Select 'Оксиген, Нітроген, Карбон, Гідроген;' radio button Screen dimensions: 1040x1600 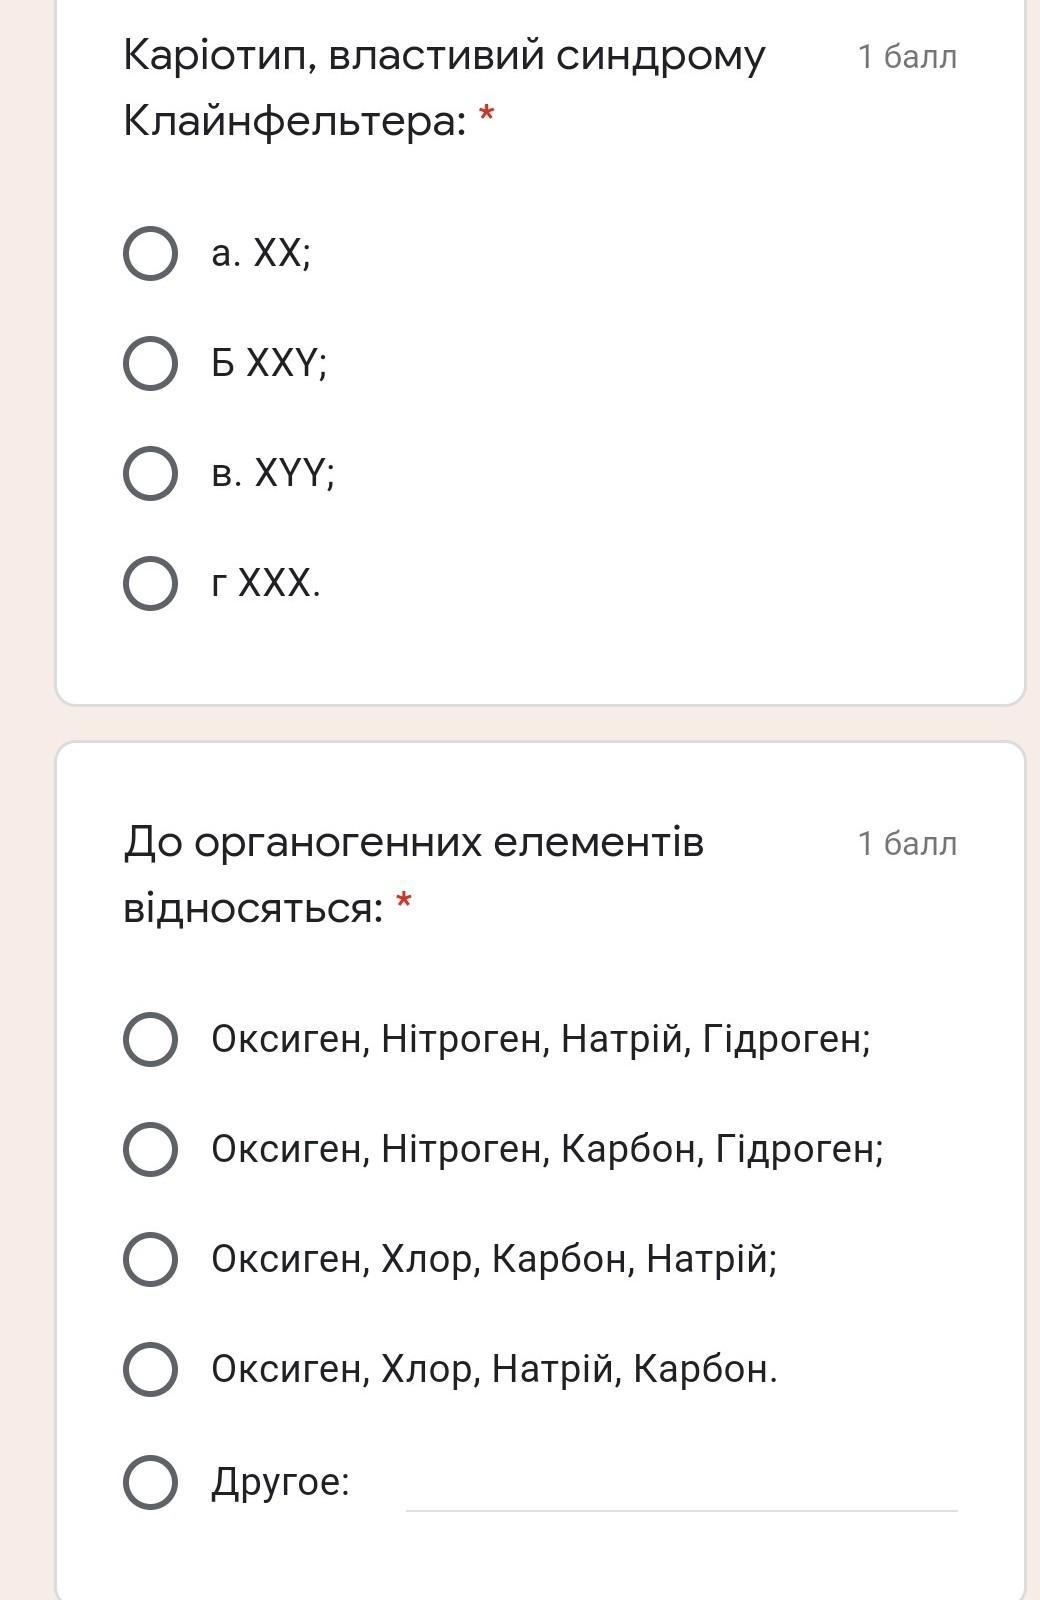click(151, 1149)
